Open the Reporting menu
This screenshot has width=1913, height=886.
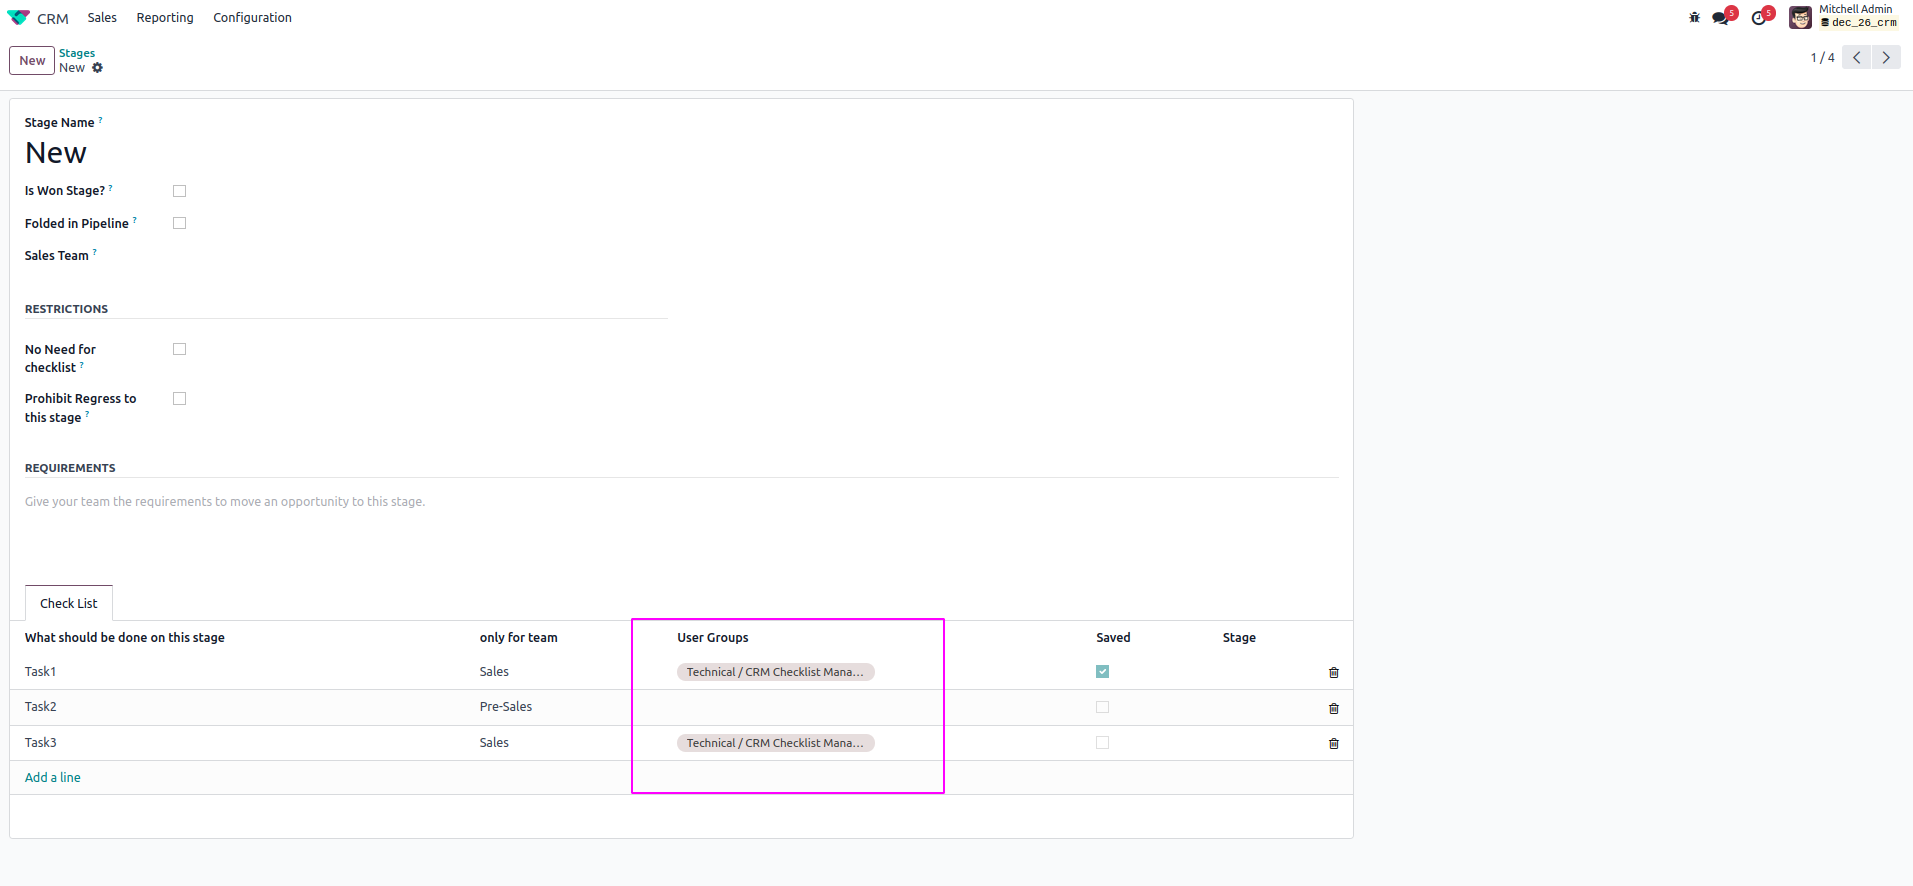click(x=165, y=18)
